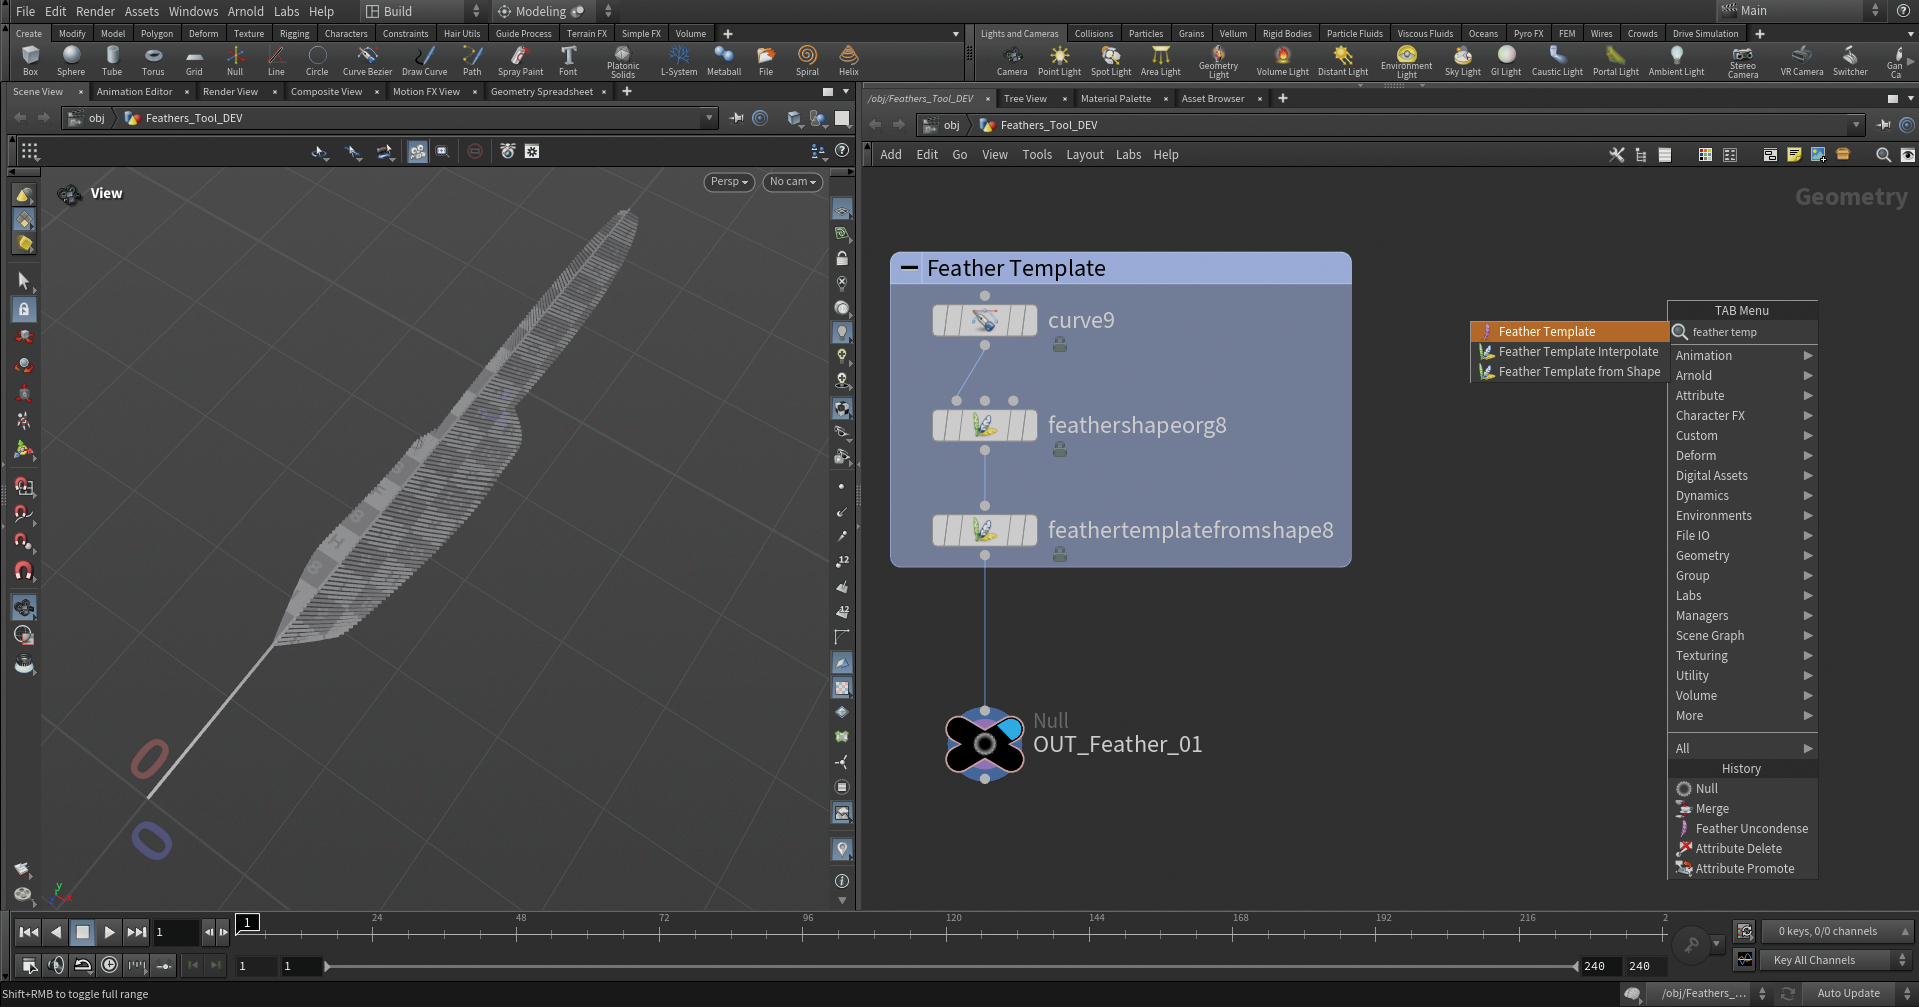Image resolution: width=1919 pixels, height=1007 pixels.
Task: Choose Feather Template from Shape result
Action: click(x=1569, y=372)
